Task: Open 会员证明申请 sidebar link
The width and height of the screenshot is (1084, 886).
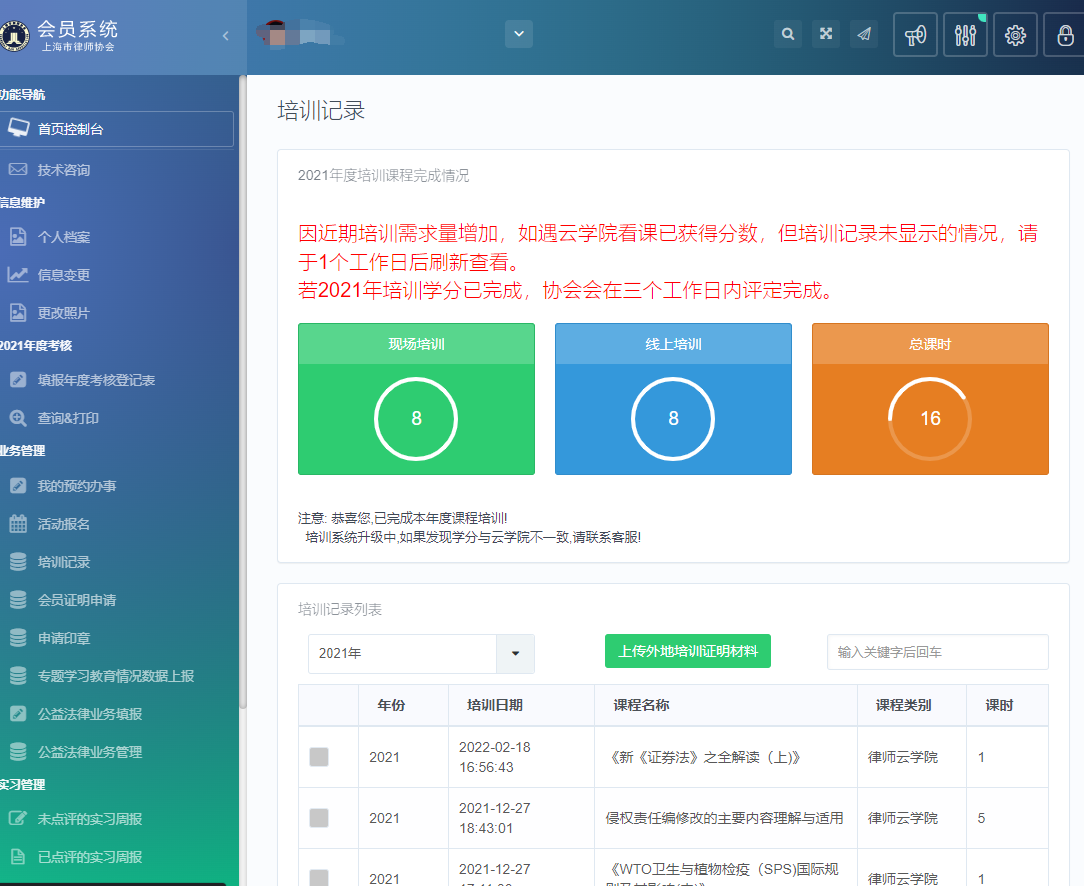Action: [x=77, y=600]
